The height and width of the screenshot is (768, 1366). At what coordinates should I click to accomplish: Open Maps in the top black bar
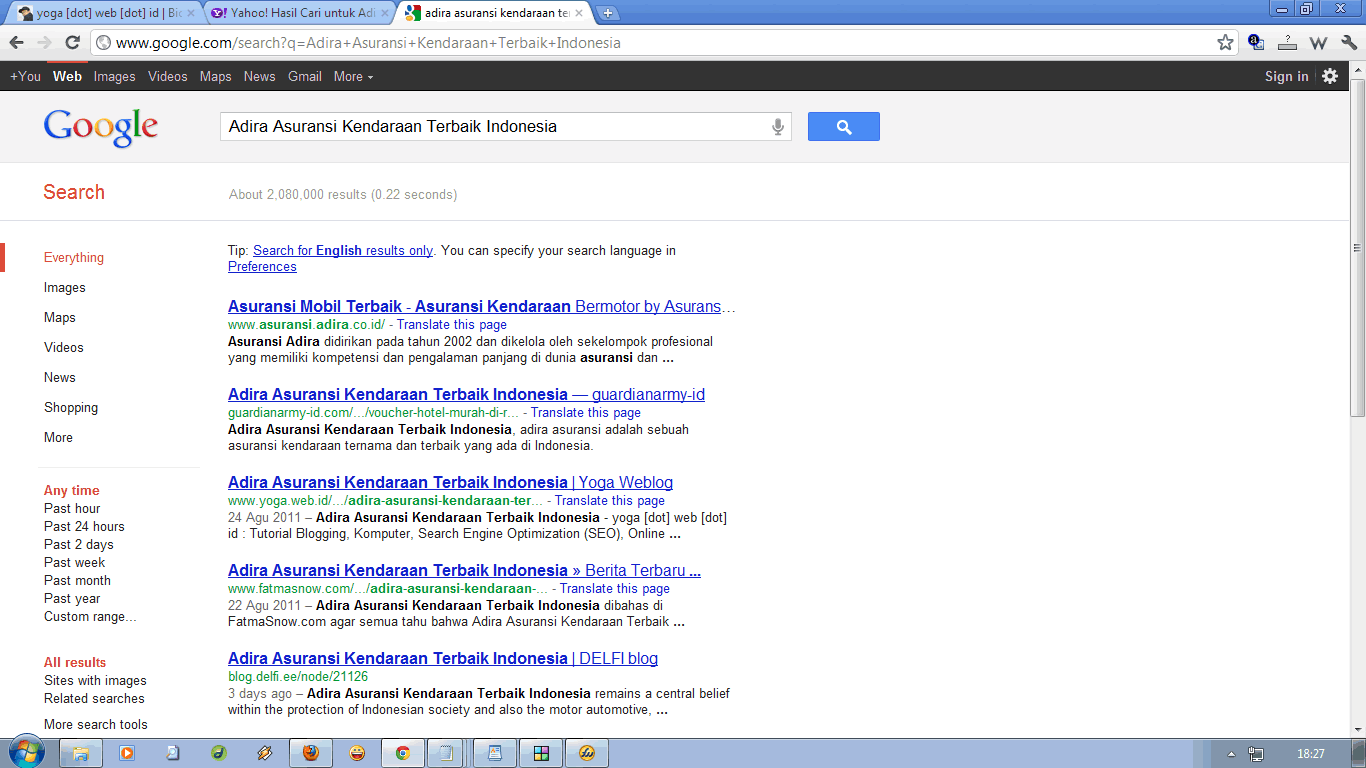(x=215, y=76)
